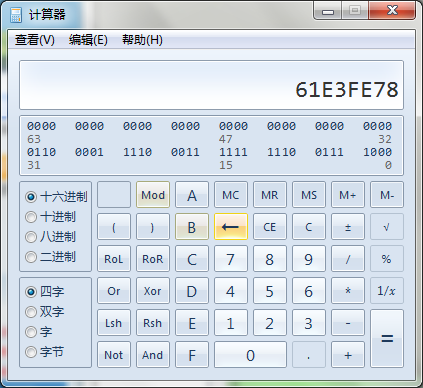Screen dimensions: 423x388
Task: Click the C clear button next to CE
Action: (x=309, y=227)
